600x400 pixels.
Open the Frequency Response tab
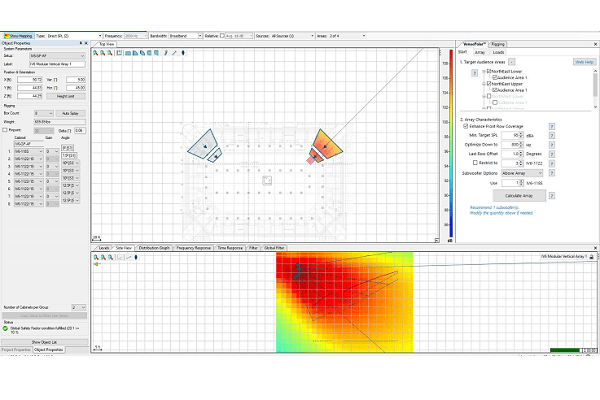[x=194, y=248]
